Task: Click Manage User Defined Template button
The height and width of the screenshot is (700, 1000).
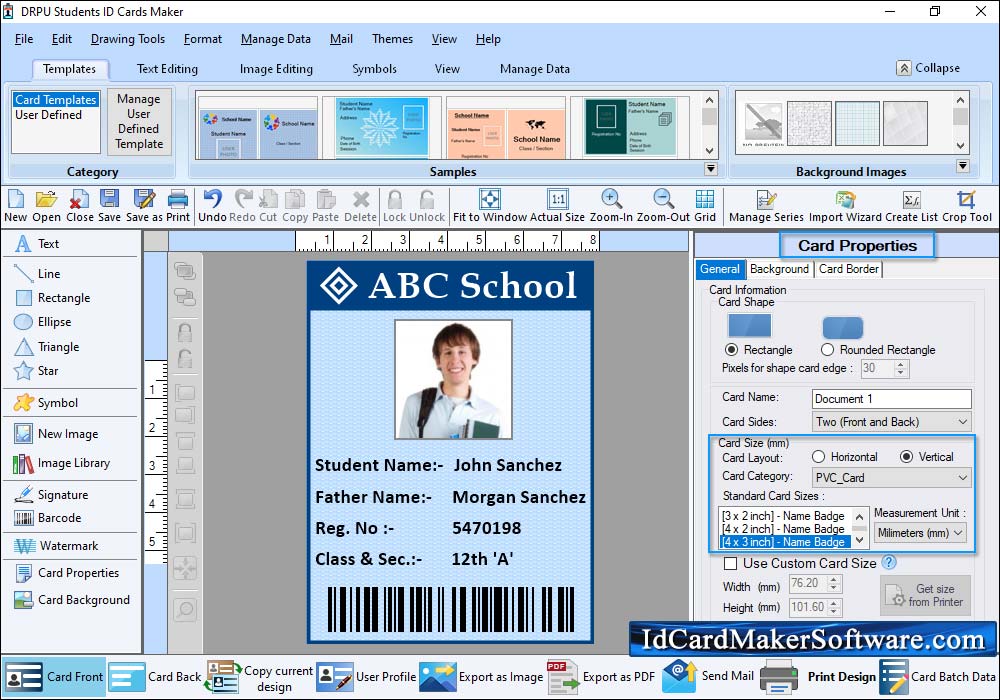Action: tap(139, 121)
